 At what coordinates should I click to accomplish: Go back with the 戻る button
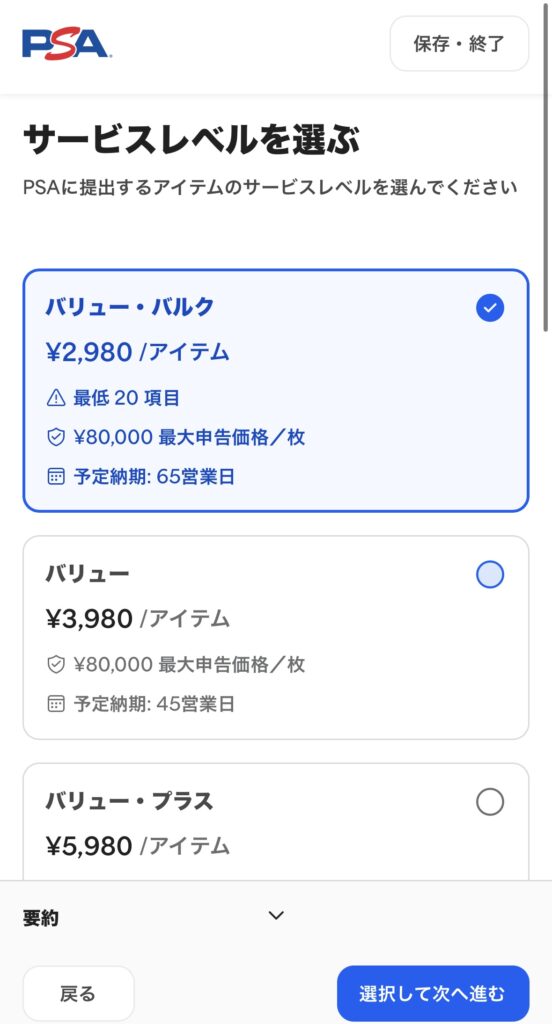78,993
